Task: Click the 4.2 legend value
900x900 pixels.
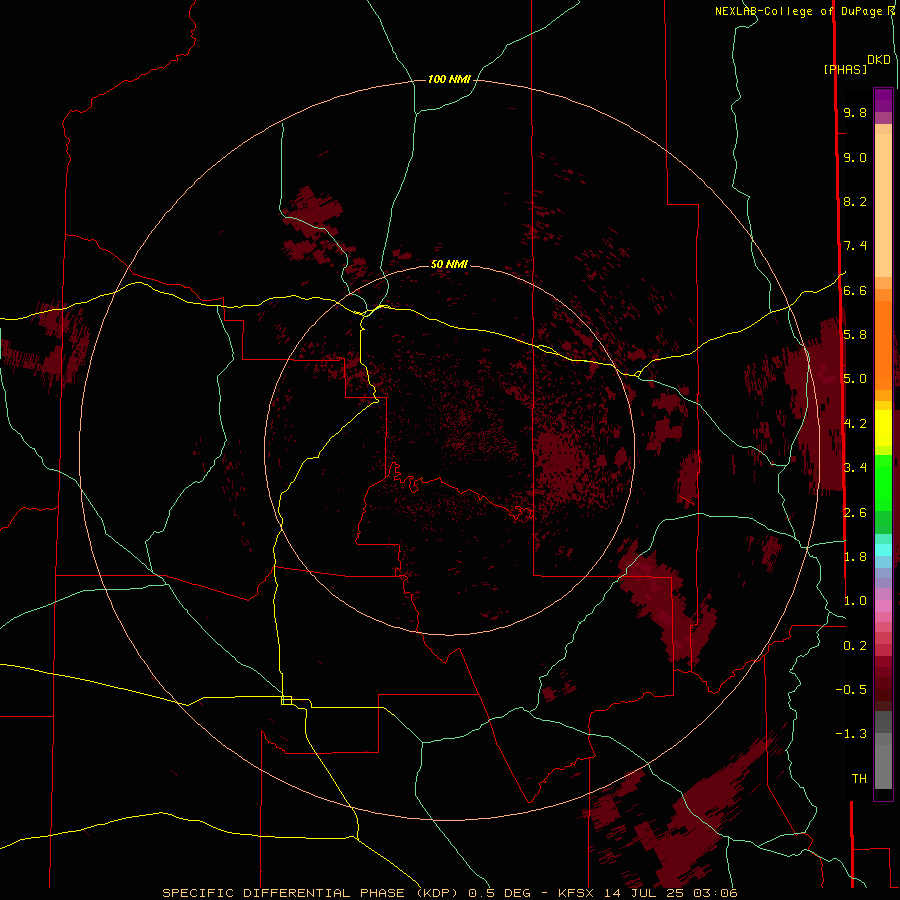Action: click(855, 424)
